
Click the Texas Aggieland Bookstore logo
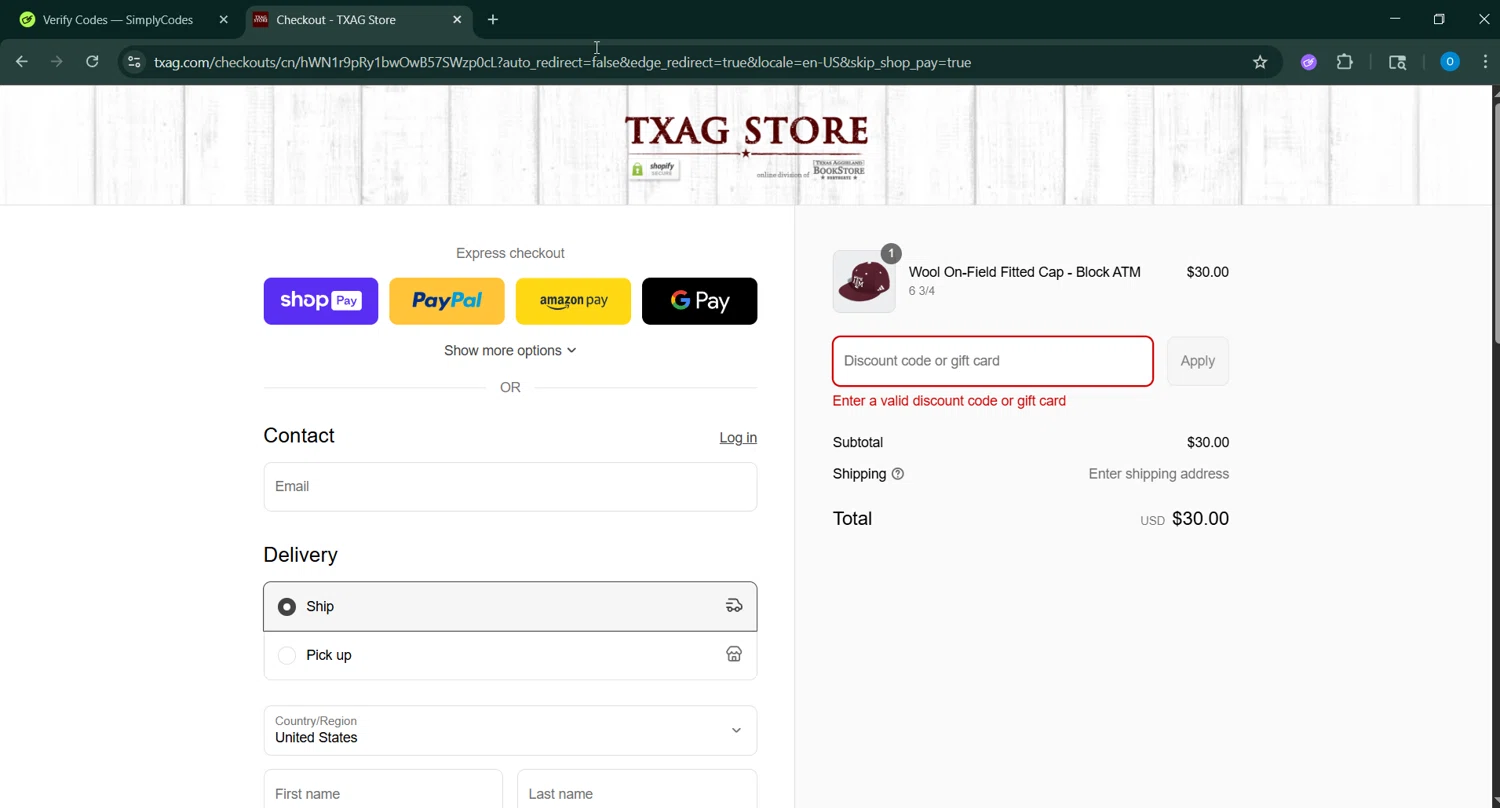[x=838, y=169]
